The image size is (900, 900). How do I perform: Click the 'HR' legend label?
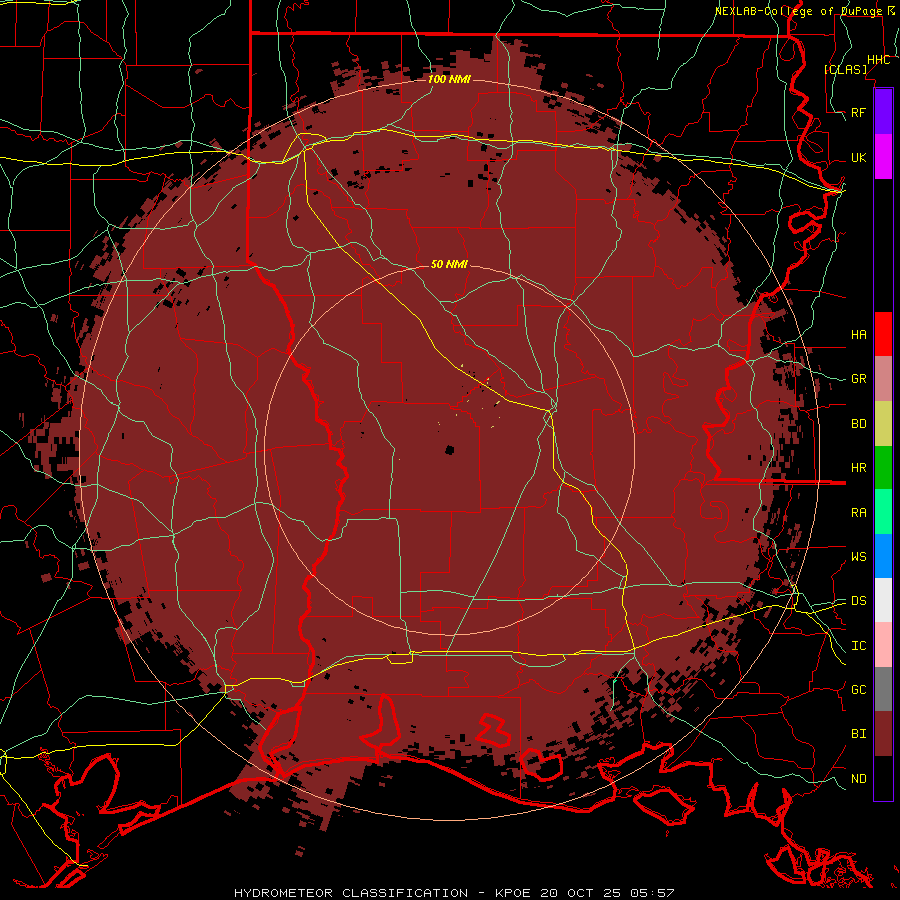(x=858, y=468)
